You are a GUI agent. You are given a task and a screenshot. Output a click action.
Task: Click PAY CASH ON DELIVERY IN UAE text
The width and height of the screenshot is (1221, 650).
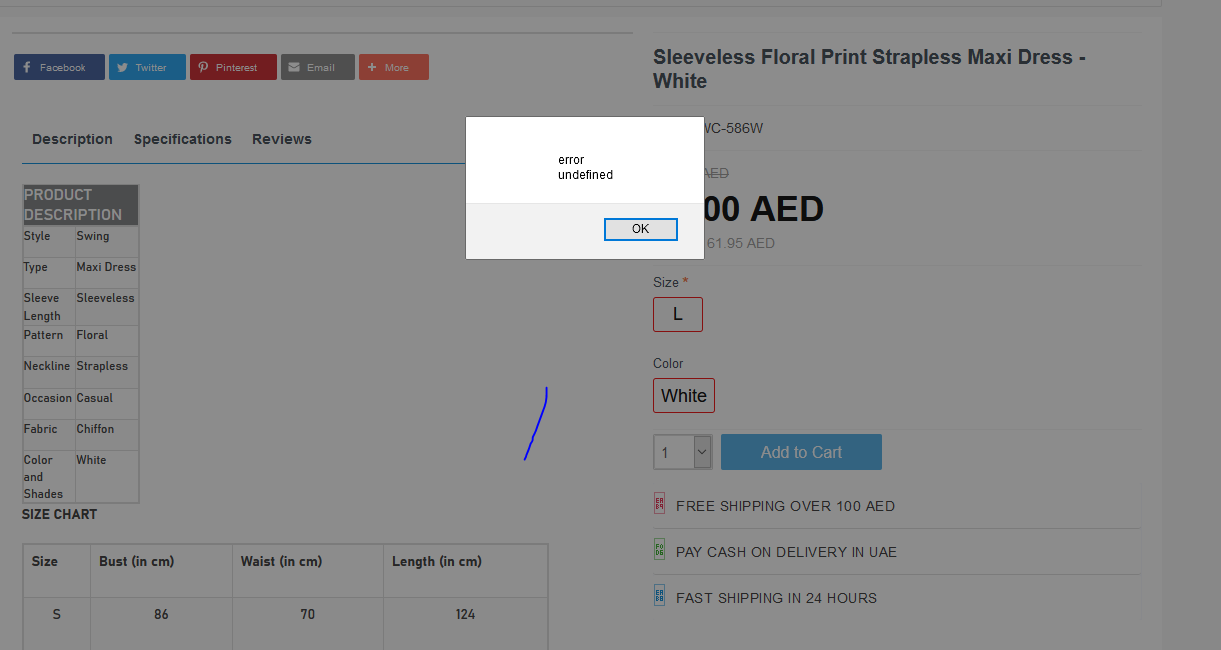[786, 552]
